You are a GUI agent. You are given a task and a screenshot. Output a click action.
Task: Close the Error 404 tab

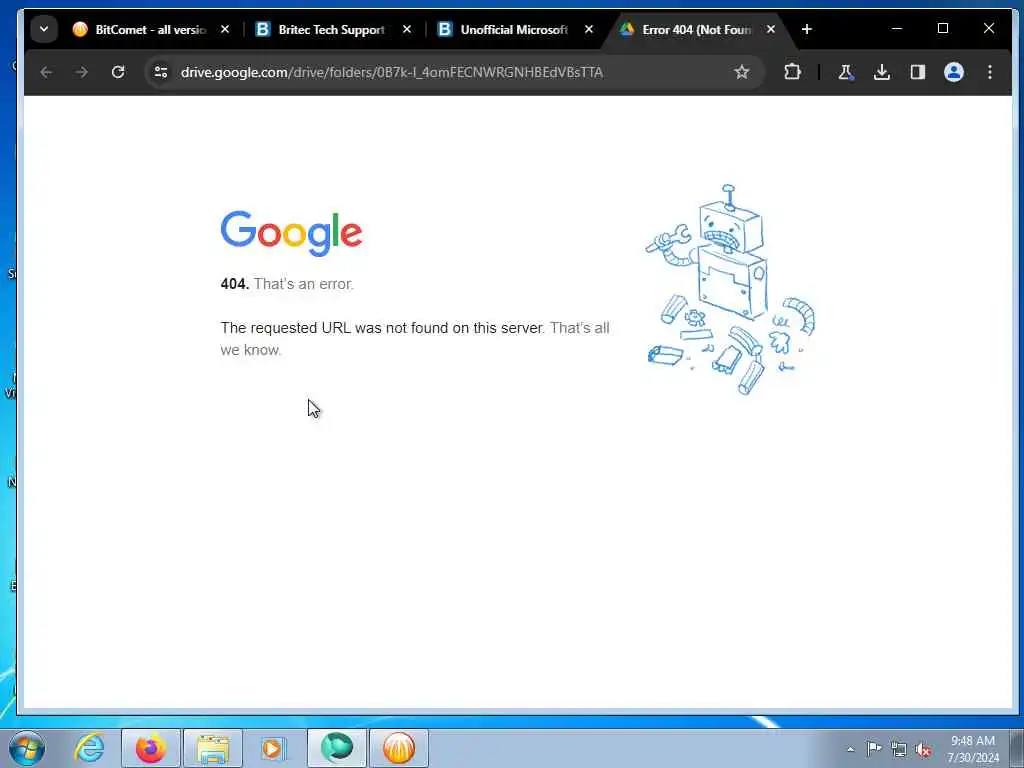point(771,29)
